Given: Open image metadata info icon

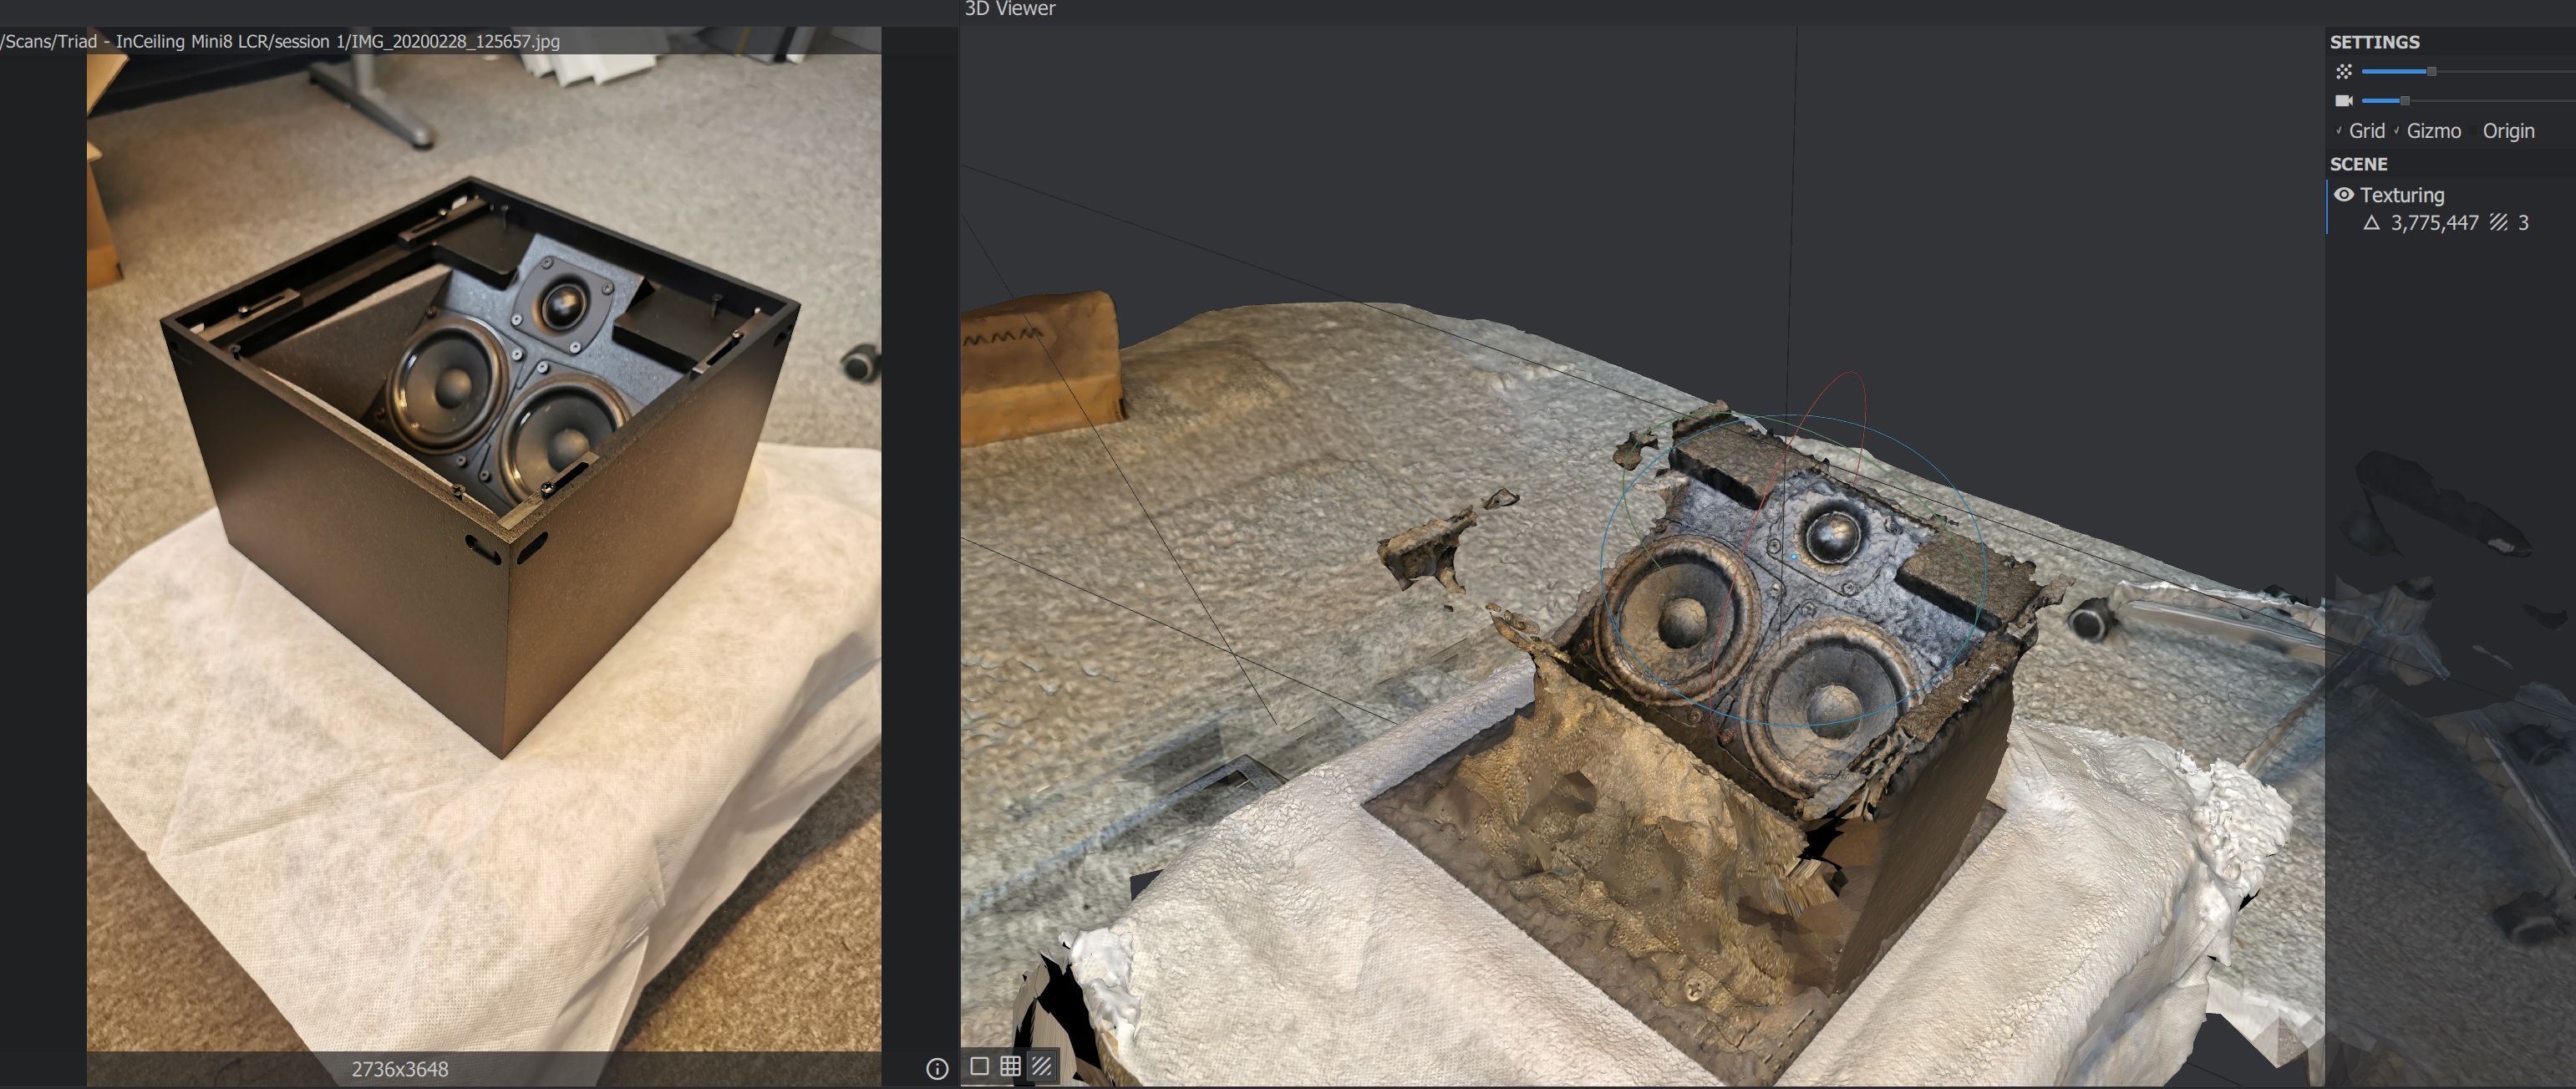Looking at the screenshot, I should point(937,1069).
